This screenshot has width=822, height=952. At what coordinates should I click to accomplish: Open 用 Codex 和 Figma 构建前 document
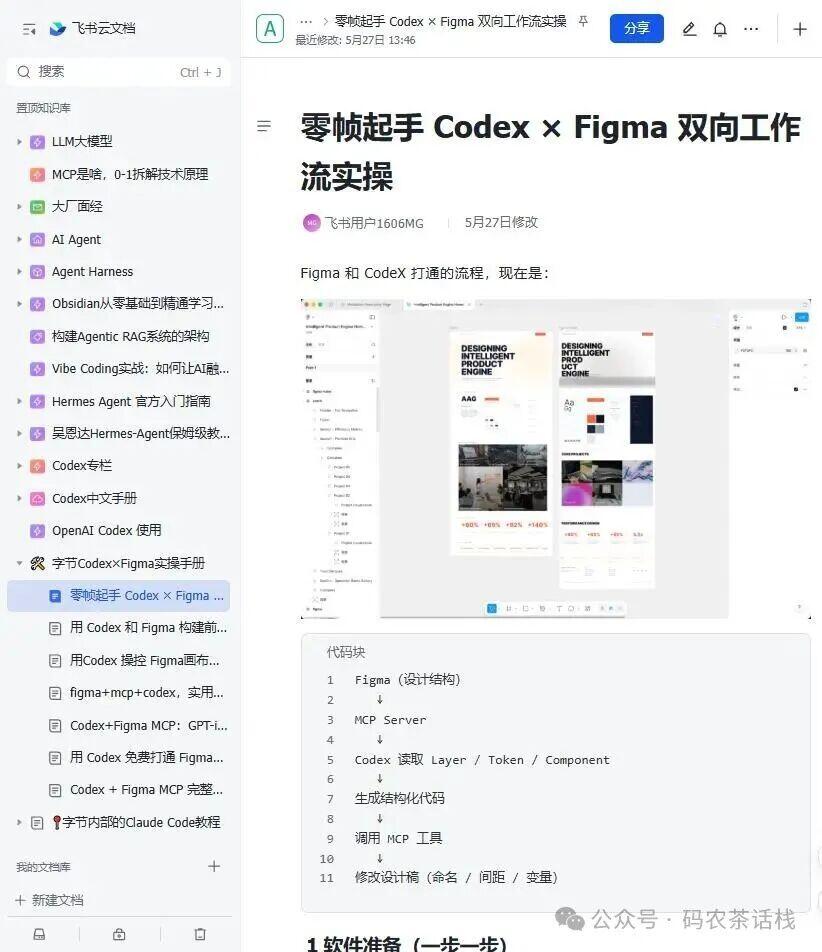pos(148,628)
